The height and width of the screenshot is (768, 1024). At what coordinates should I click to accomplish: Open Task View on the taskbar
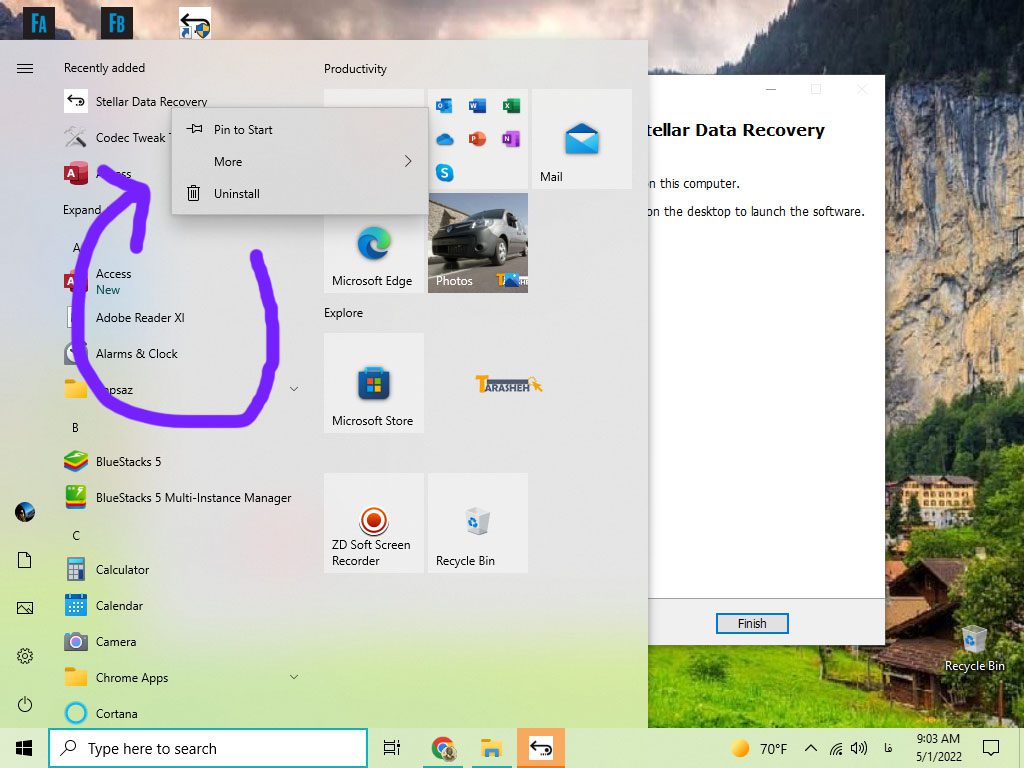[392, 748]
